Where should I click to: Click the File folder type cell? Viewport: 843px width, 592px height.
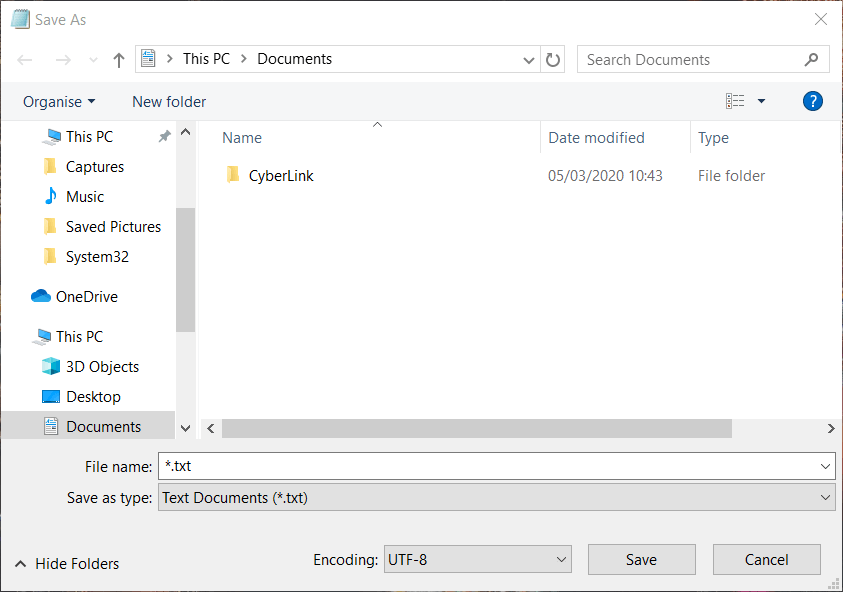[x=731, y=176]
